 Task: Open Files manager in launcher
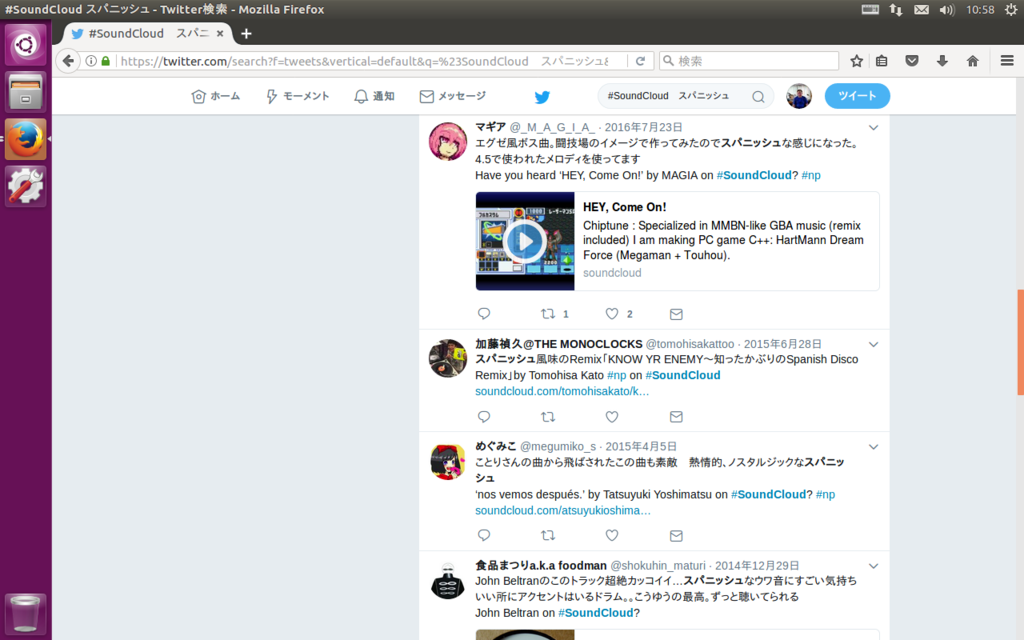(25, 92)
